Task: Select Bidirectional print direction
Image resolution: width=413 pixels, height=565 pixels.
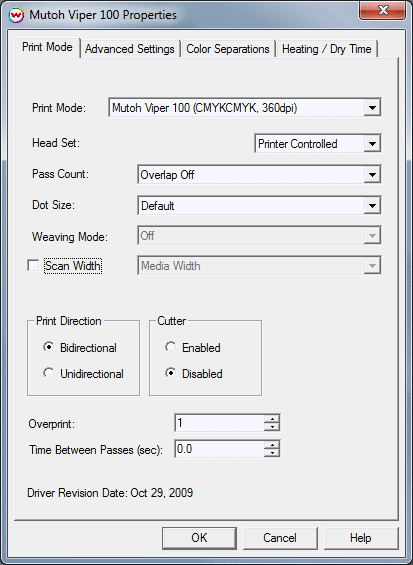Action: [49, 347]
